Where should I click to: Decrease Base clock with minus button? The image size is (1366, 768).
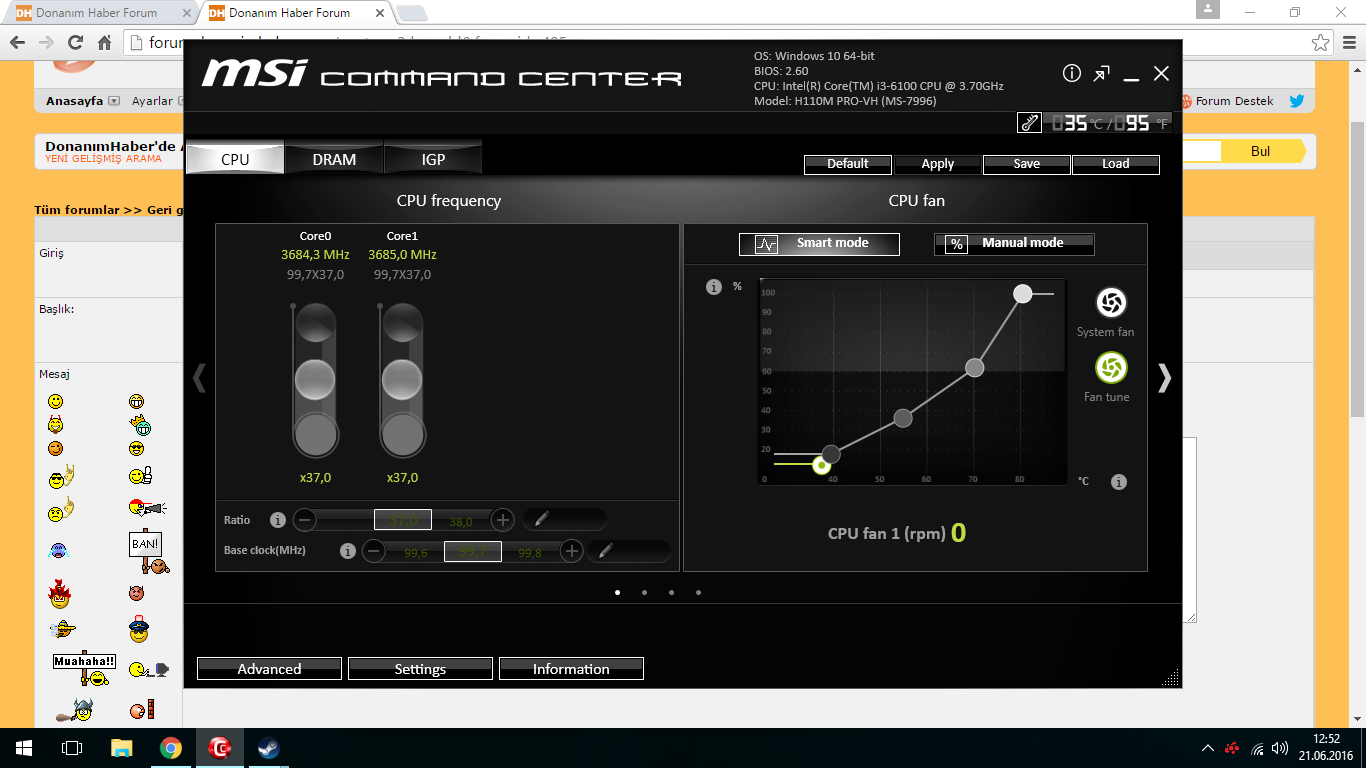tap(374, 551)
